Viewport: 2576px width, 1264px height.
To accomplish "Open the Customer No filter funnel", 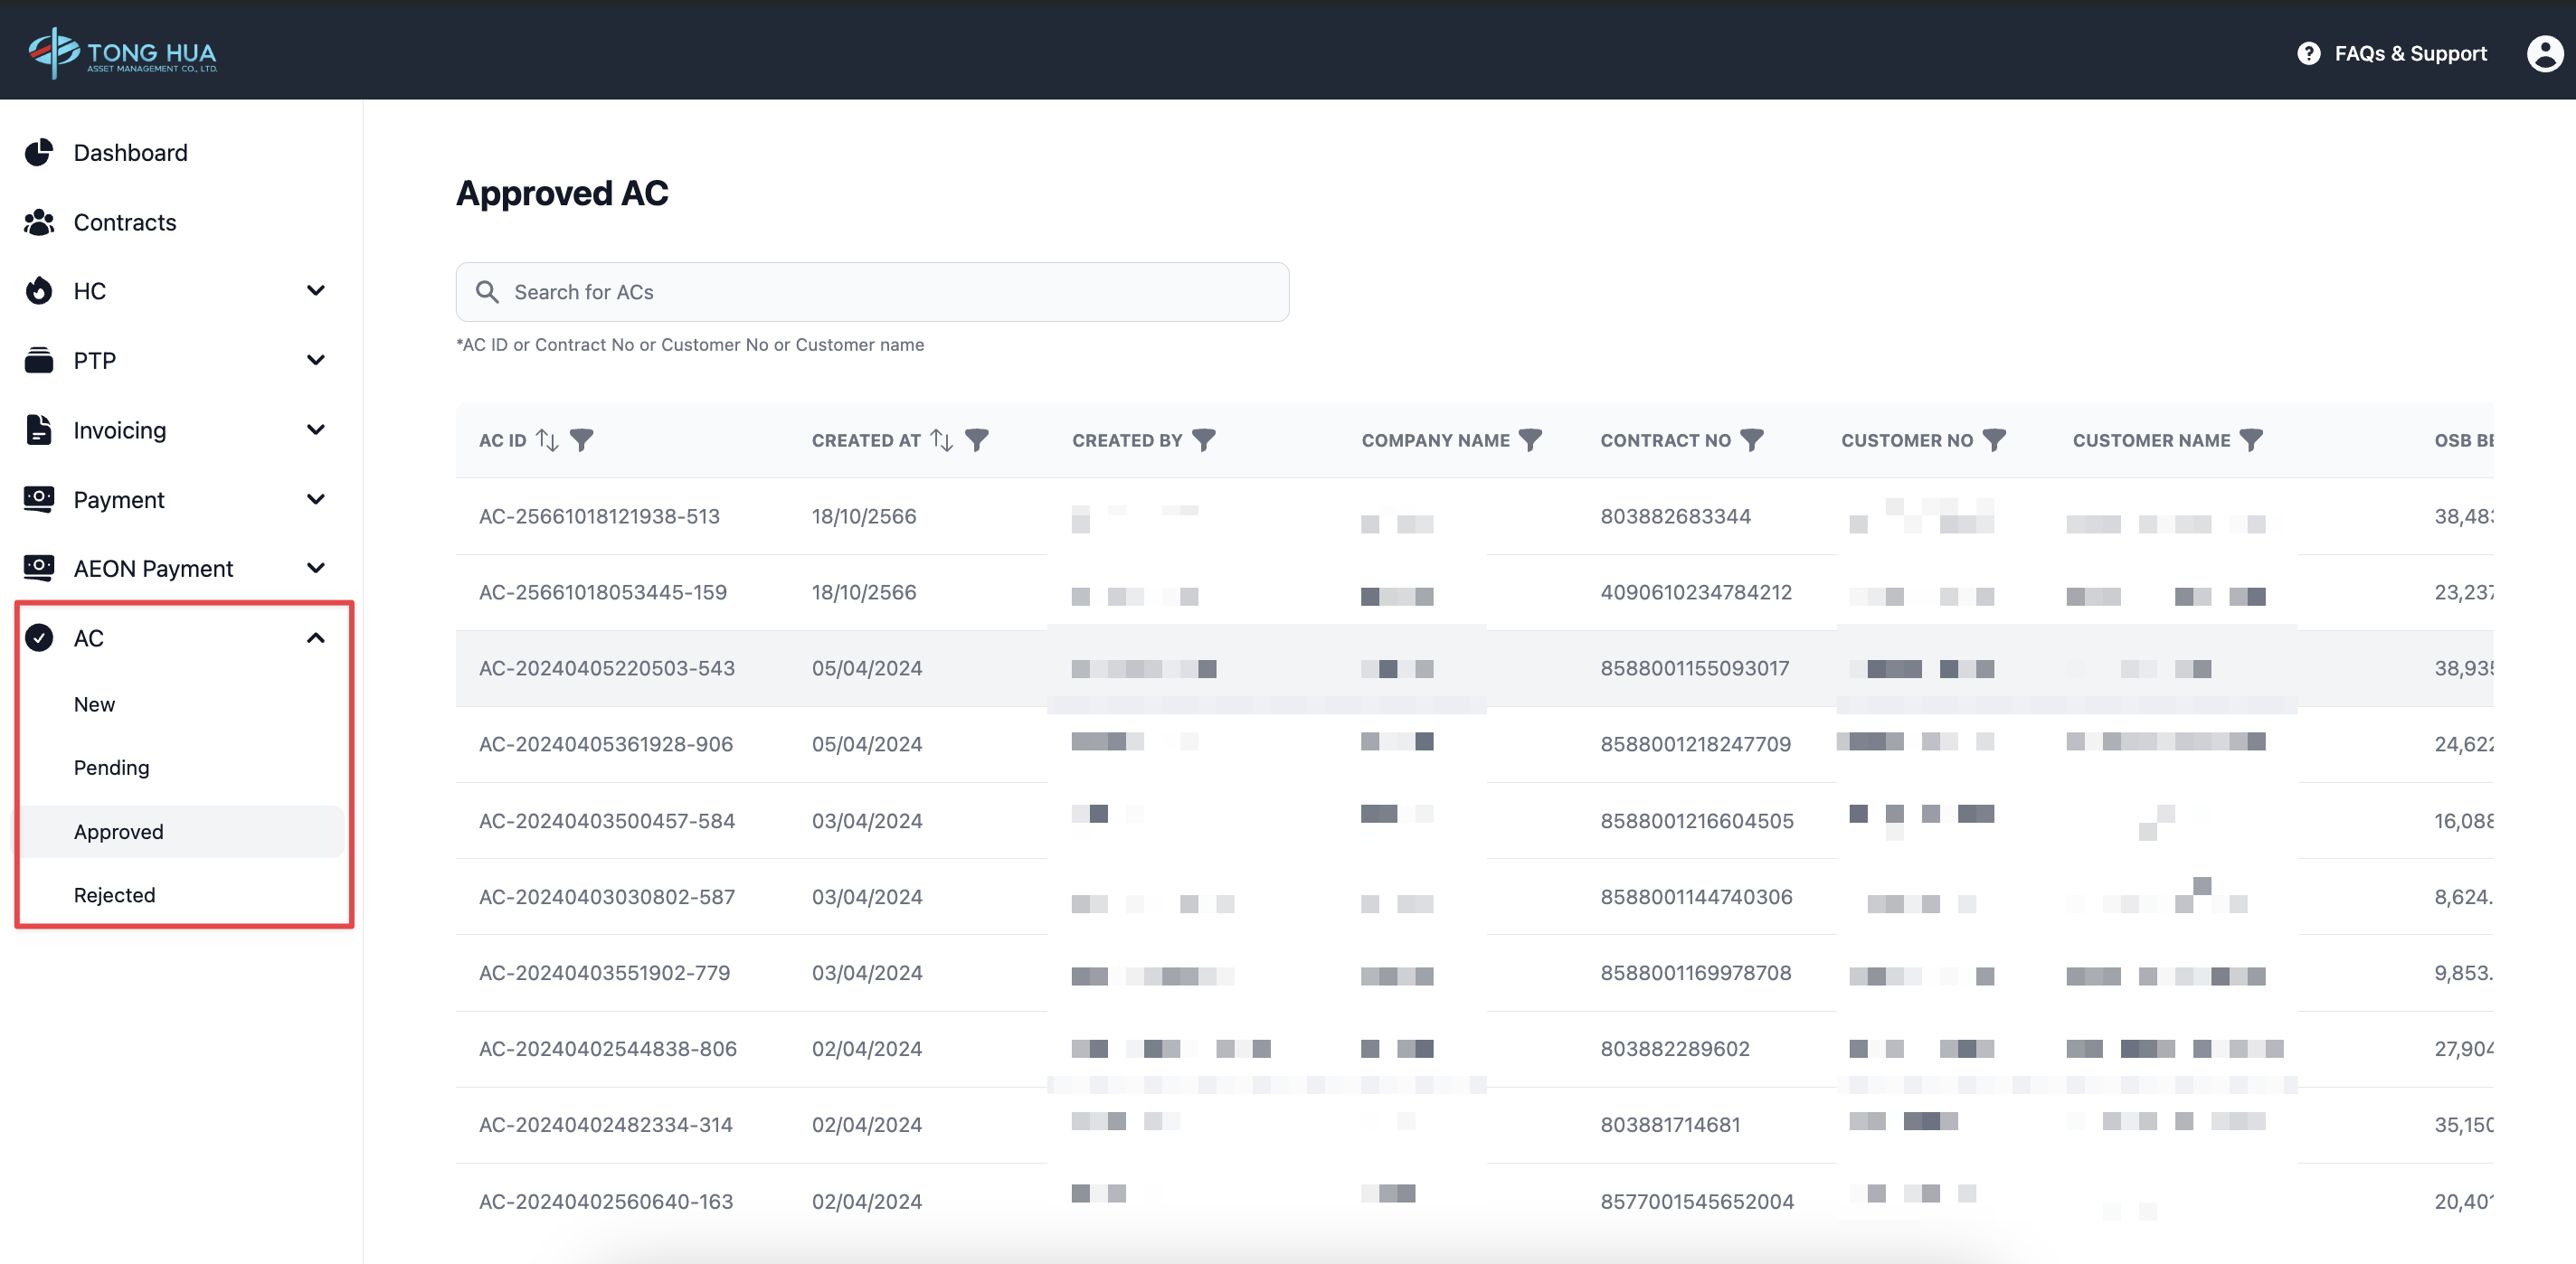I will click(1994, 440).
